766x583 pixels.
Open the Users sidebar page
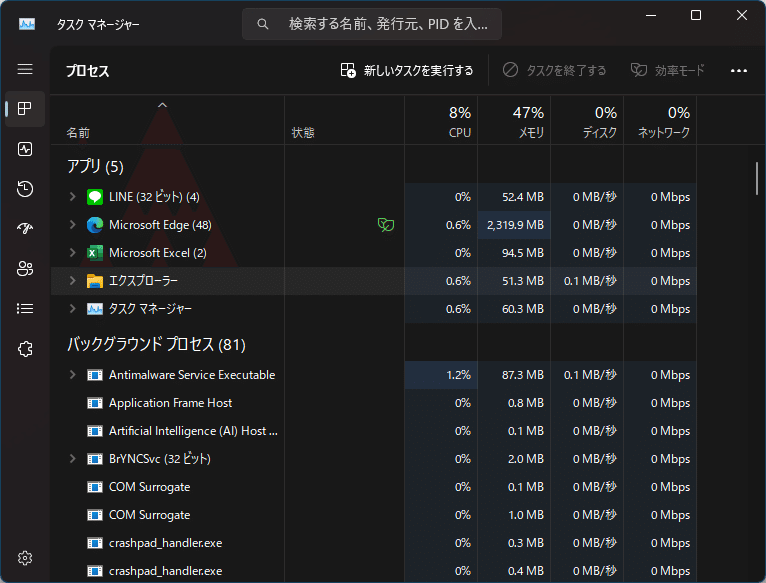click(x=25, y=268)
